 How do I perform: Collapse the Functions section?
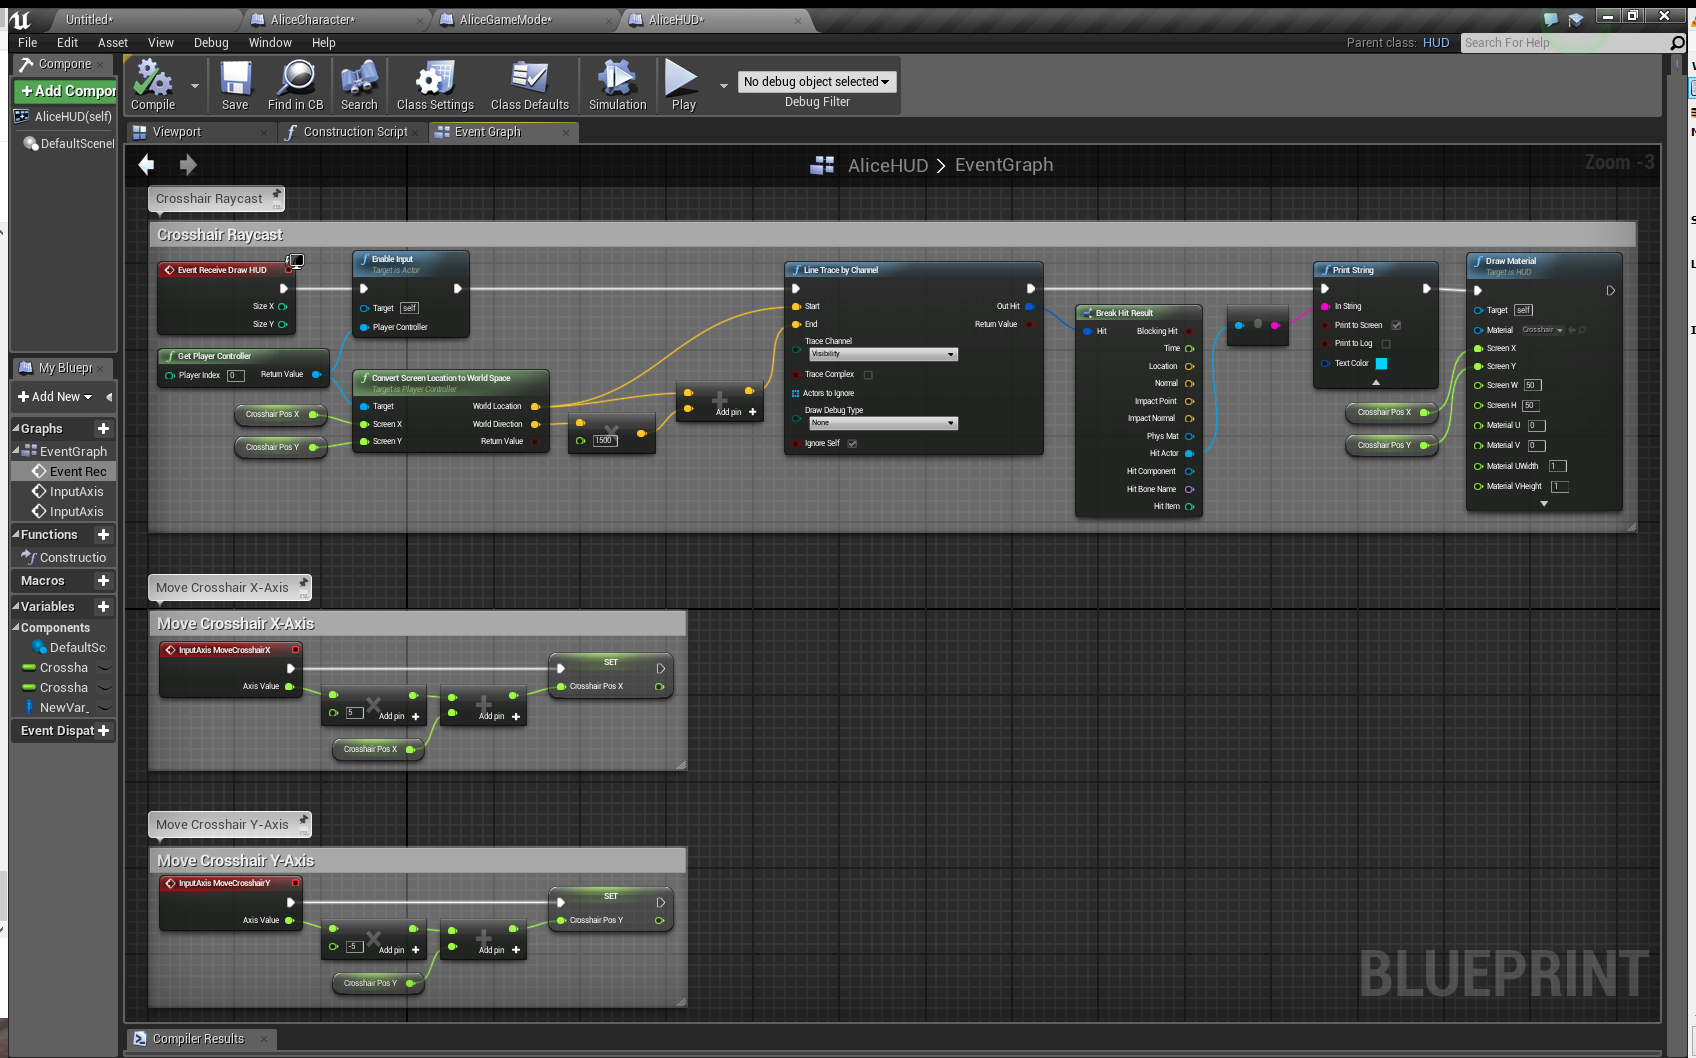[x=16, y=535]
